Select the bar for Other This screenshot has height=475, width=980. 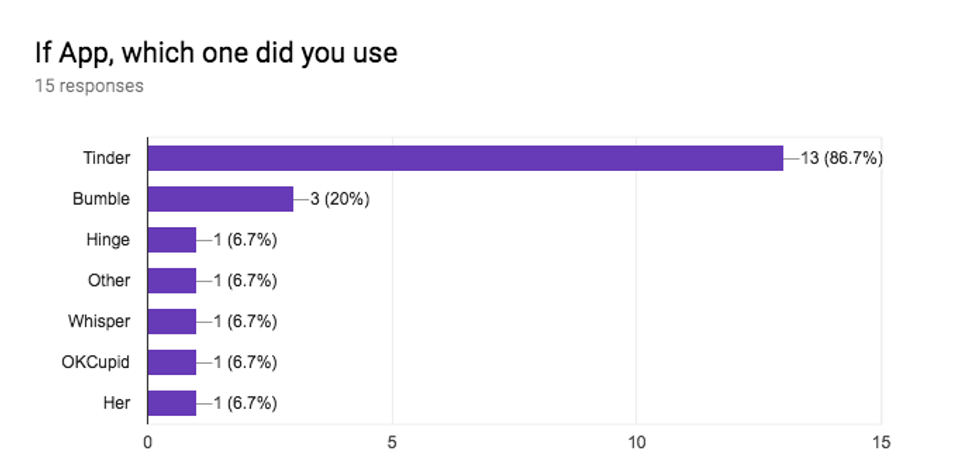(172, 281)
